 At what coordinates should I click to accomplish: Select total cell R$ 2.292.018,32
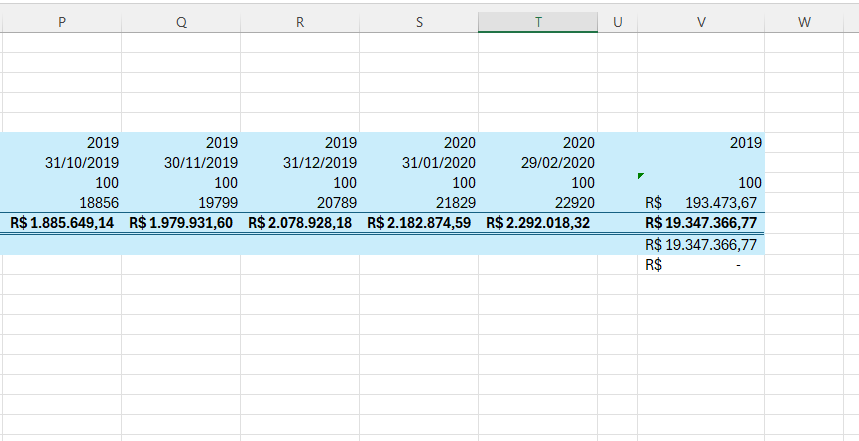538,223
